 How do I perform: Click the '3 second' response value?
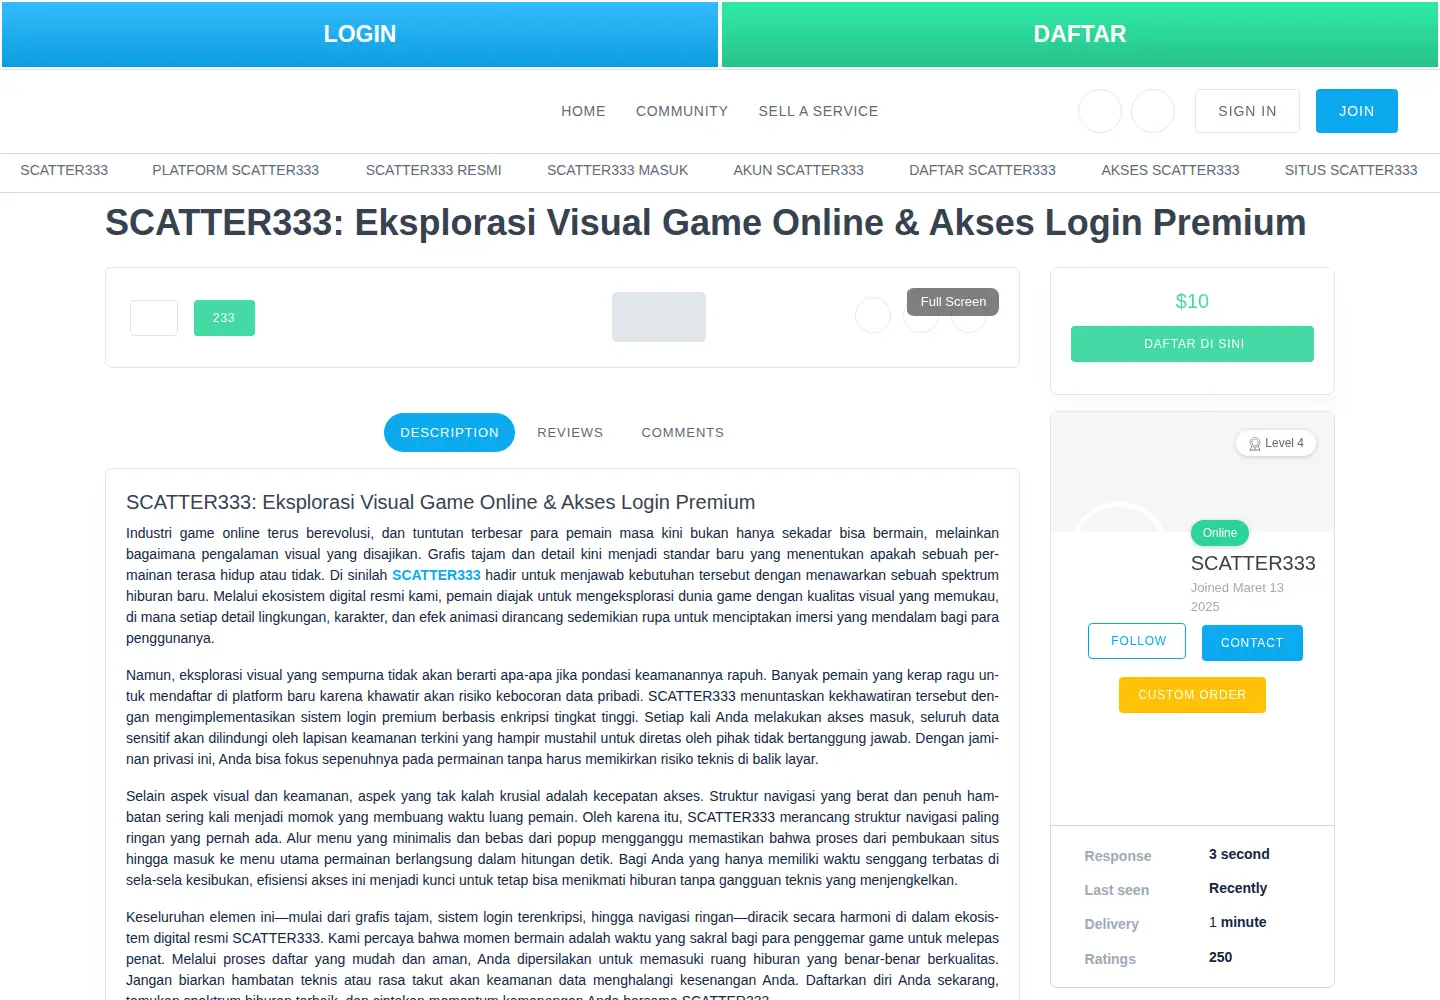(x=1239, y=854)
